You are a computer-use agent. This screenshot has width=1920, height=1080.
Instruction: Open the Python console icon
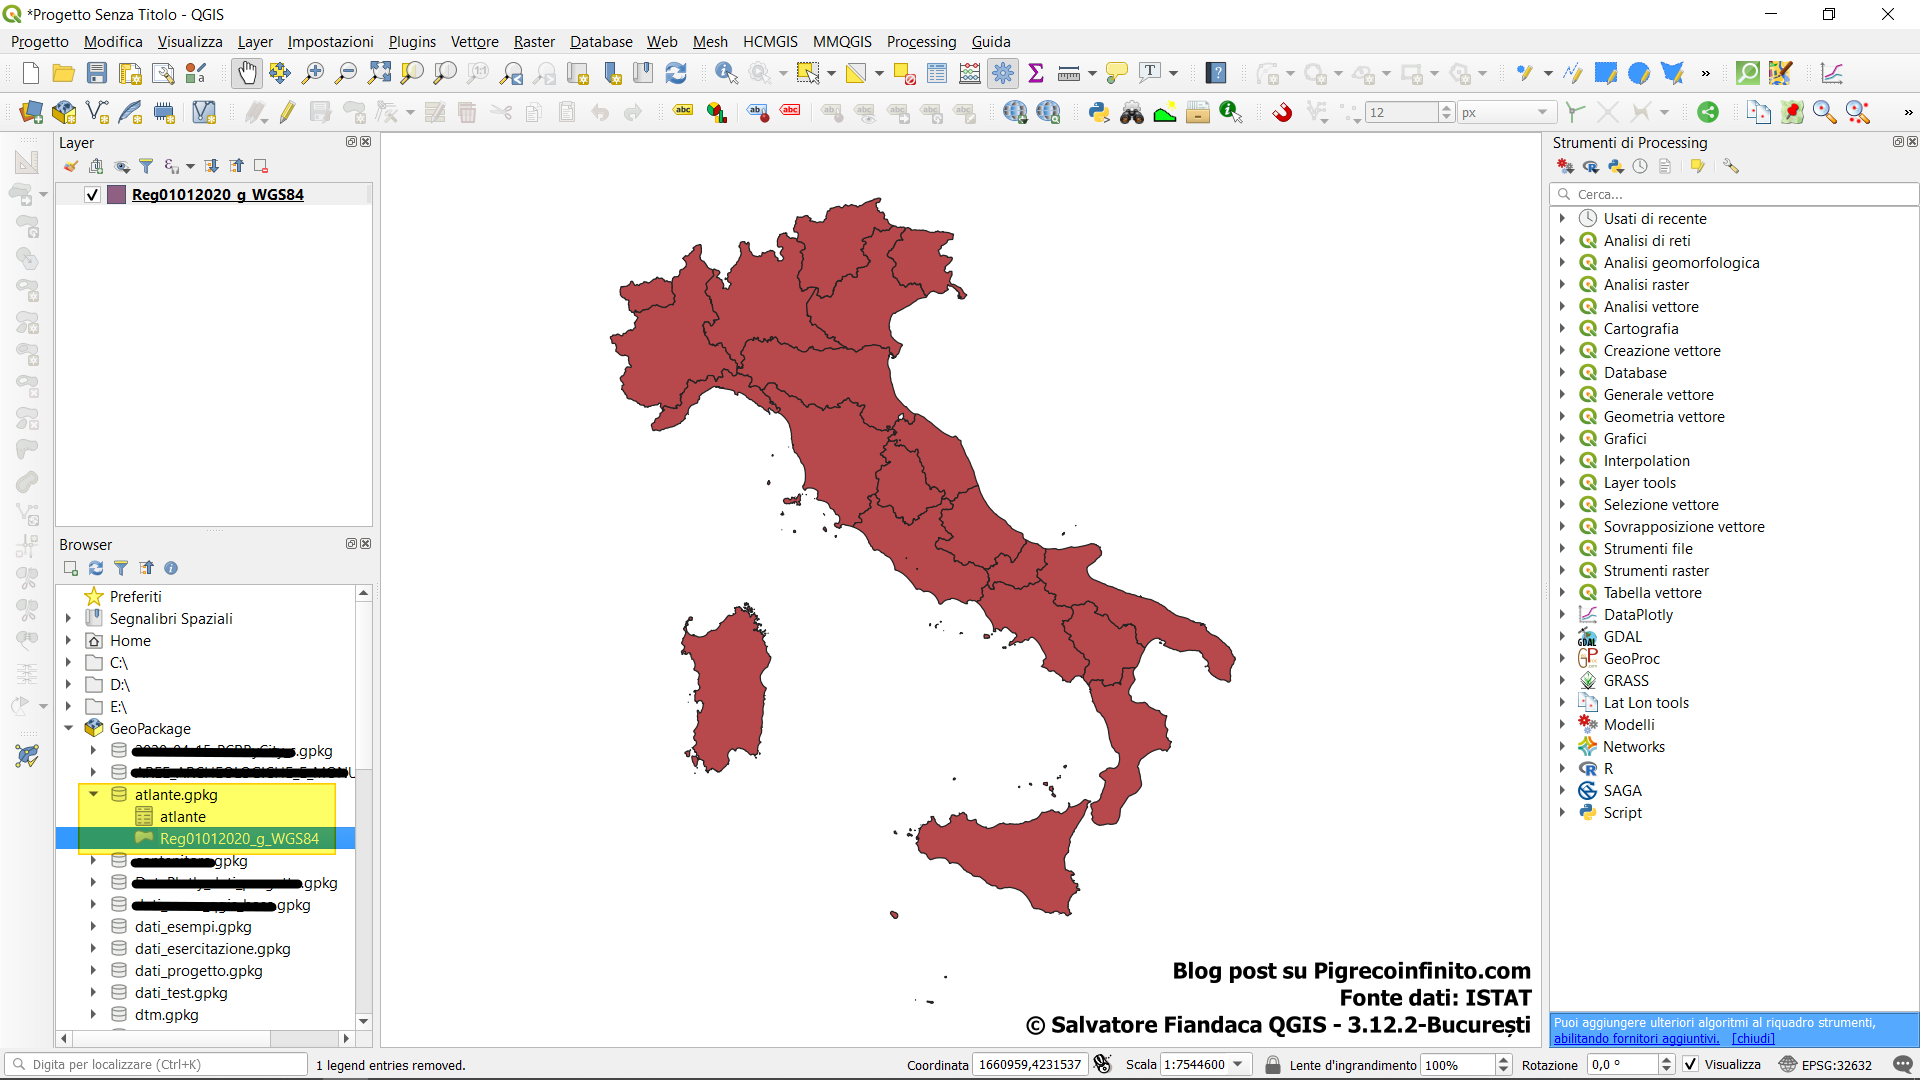tap(1099, 112)
